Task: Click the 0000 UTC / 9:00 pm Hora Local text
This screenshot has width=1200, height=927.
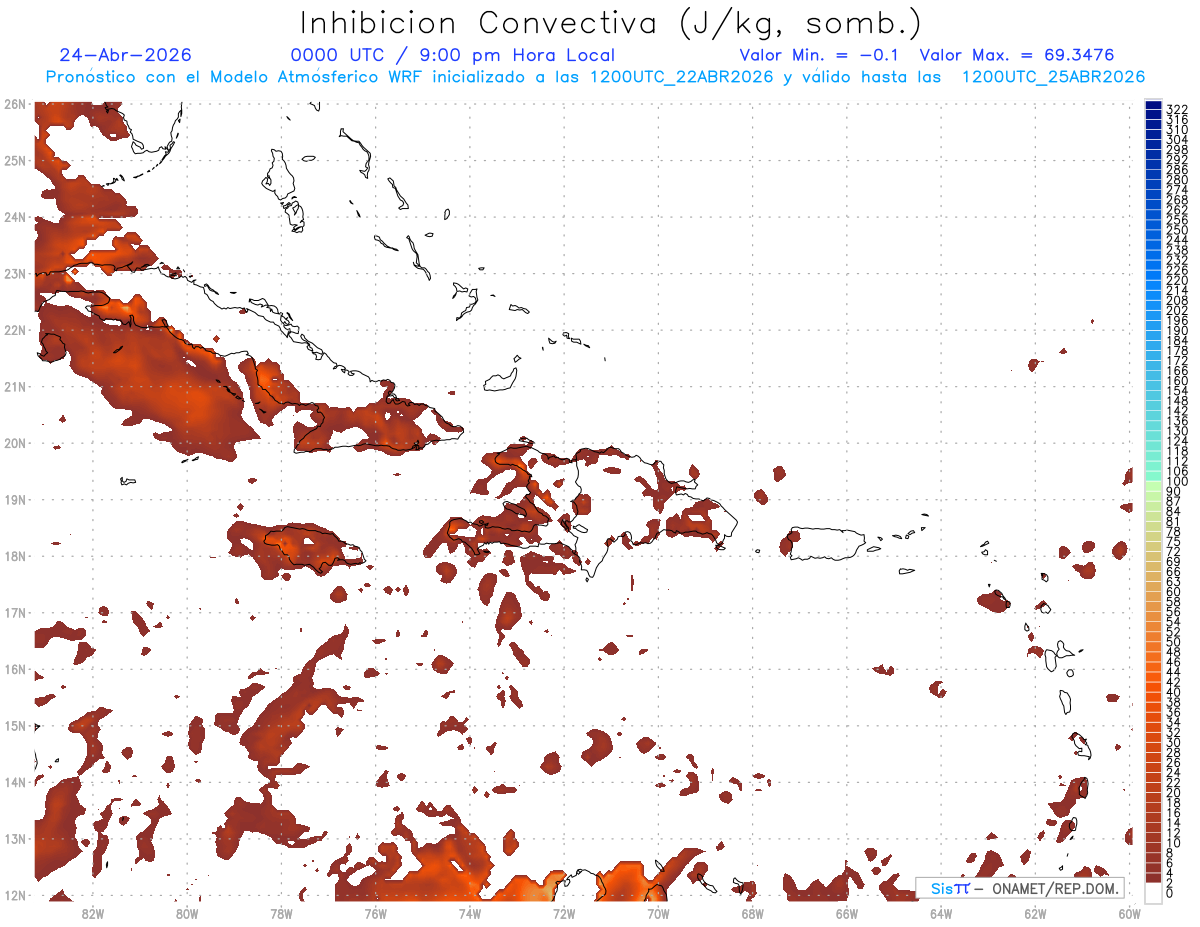Action: (x=452, y=55)
